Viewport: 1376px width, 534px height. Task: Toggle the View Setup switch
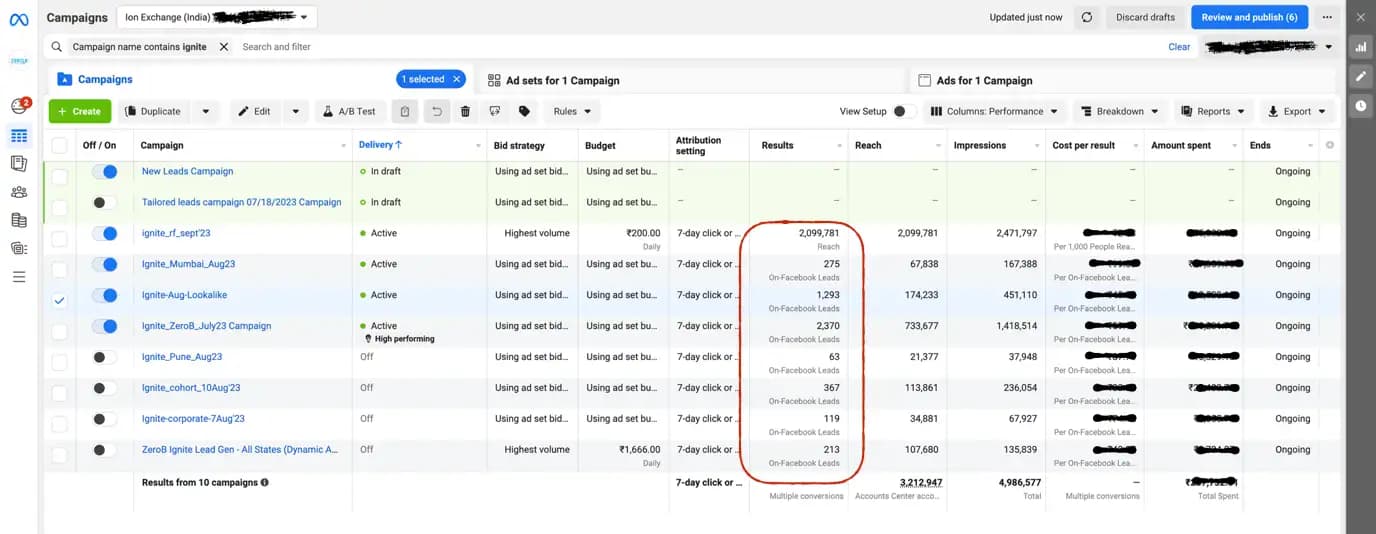point(904,111)
